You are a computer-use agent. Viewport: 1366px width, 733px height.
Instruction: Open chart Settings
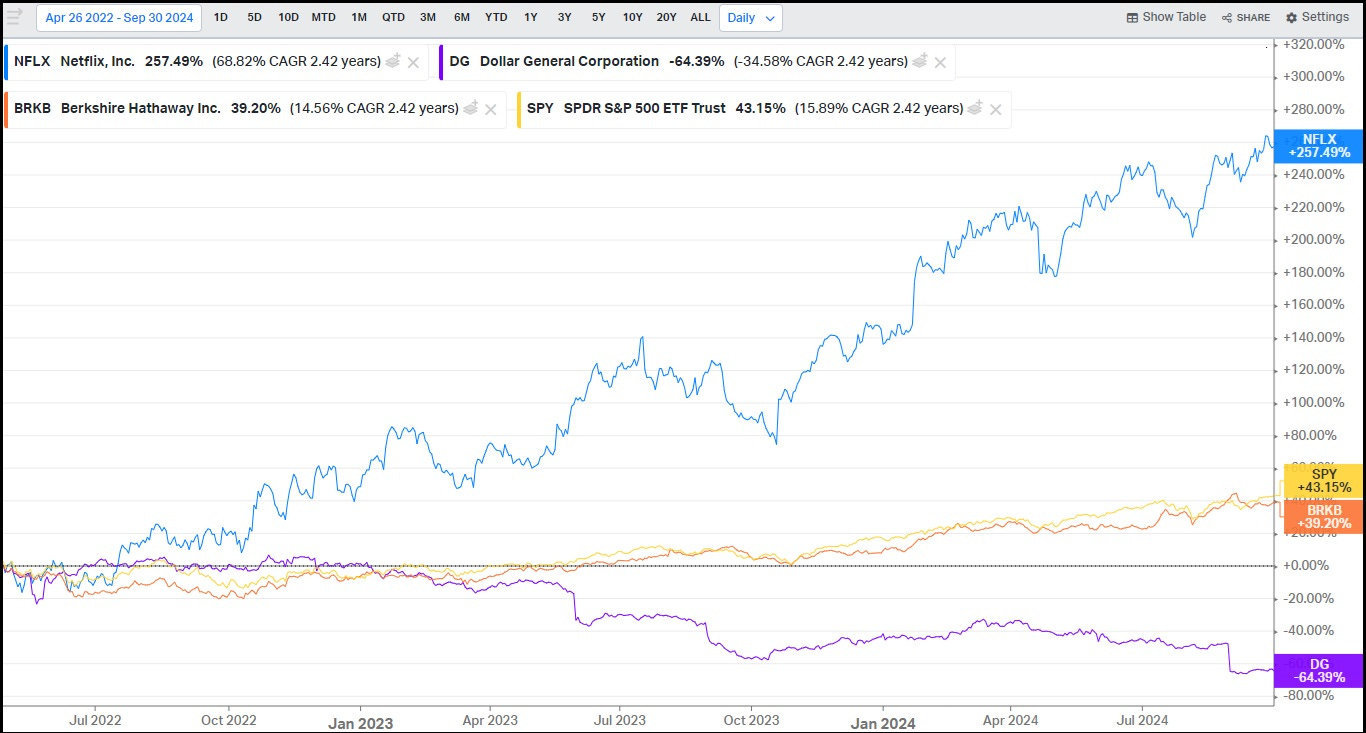click(x=1317, y=17)
